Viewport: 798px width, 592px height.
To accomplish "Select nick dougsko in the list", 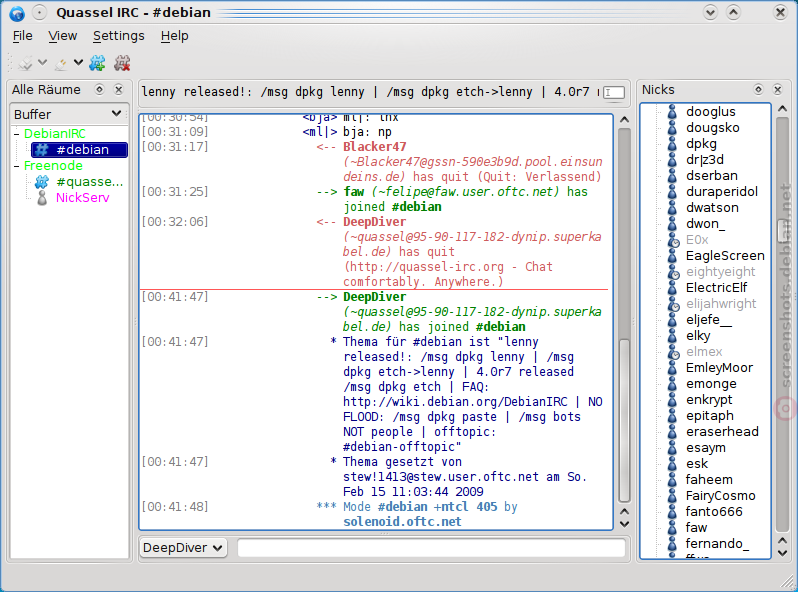I will (712, 128).
